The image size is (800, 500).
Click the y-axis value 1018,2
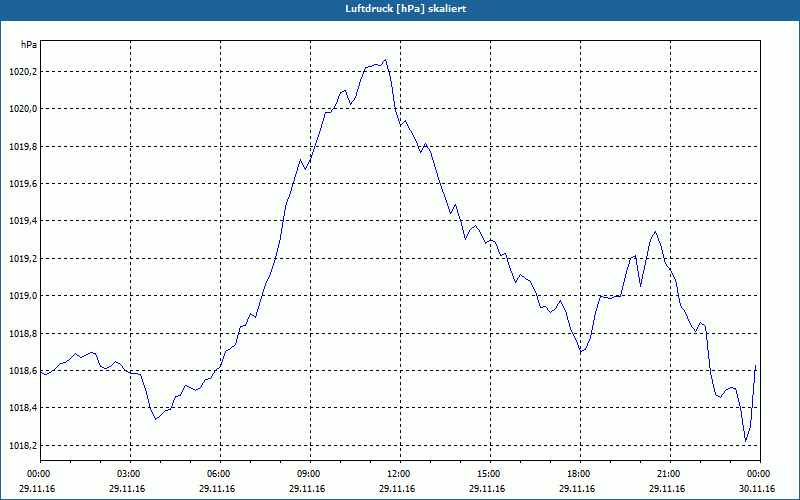pyautogui.click(x=22, y=446)
